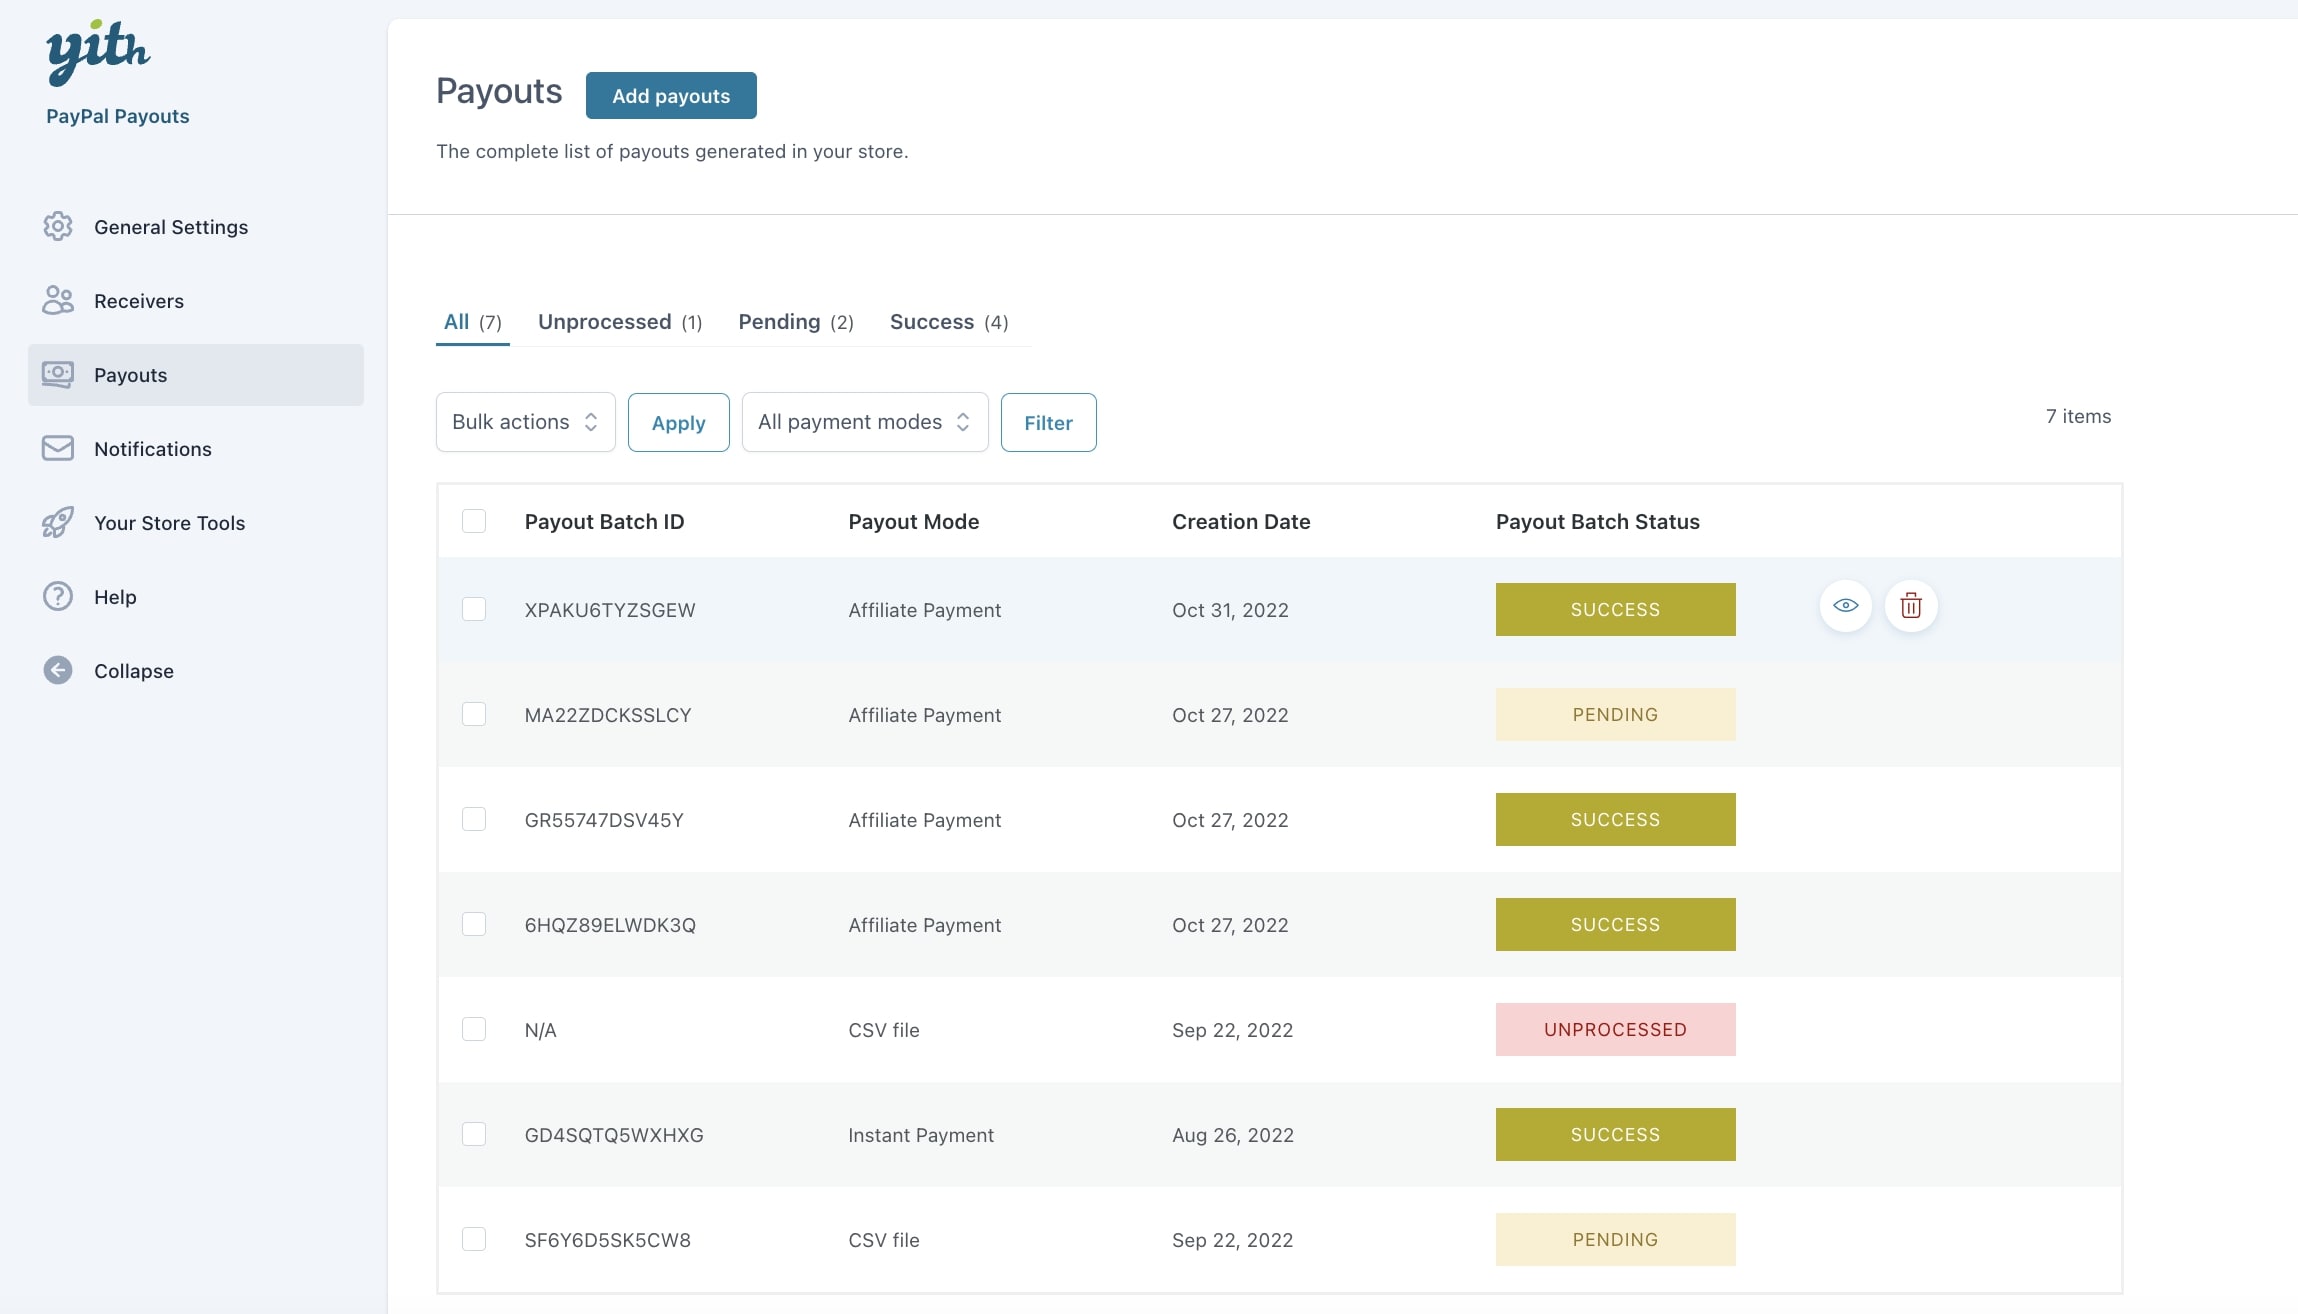The image size is (2298, 1314).
Task: Click the Apply button
Action: pyautogui.click(x=679, y=422)
